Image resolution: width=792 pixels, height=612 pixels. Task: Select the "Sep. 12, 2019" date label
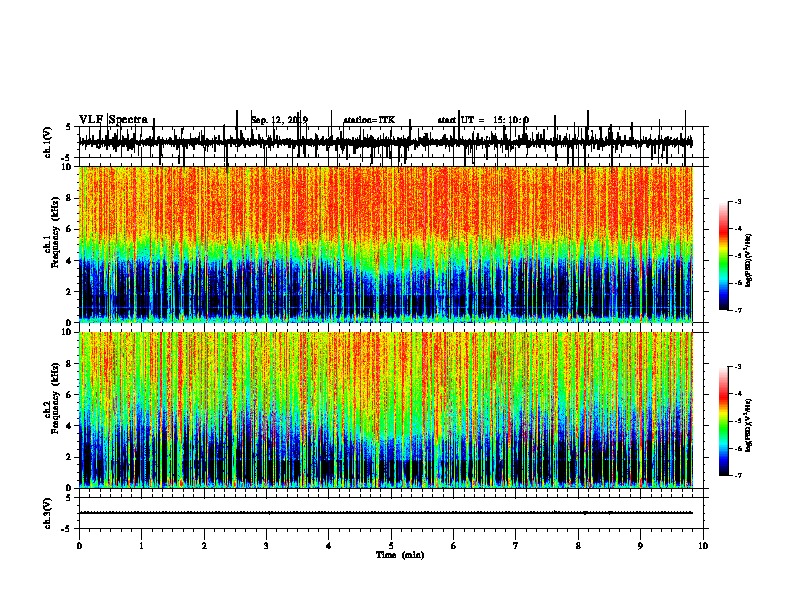(279, 120)
